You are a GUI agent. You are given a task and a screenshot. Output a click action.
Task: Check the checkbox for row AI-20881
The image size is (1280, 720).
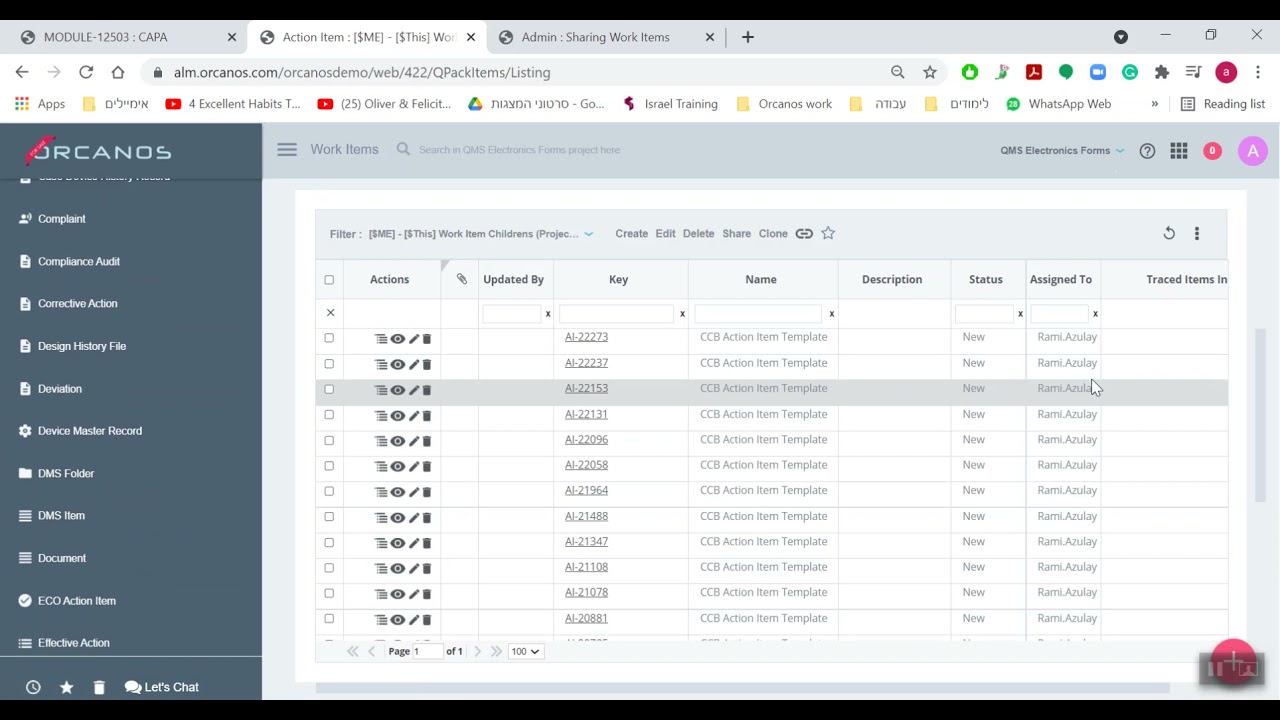(329, 619)
